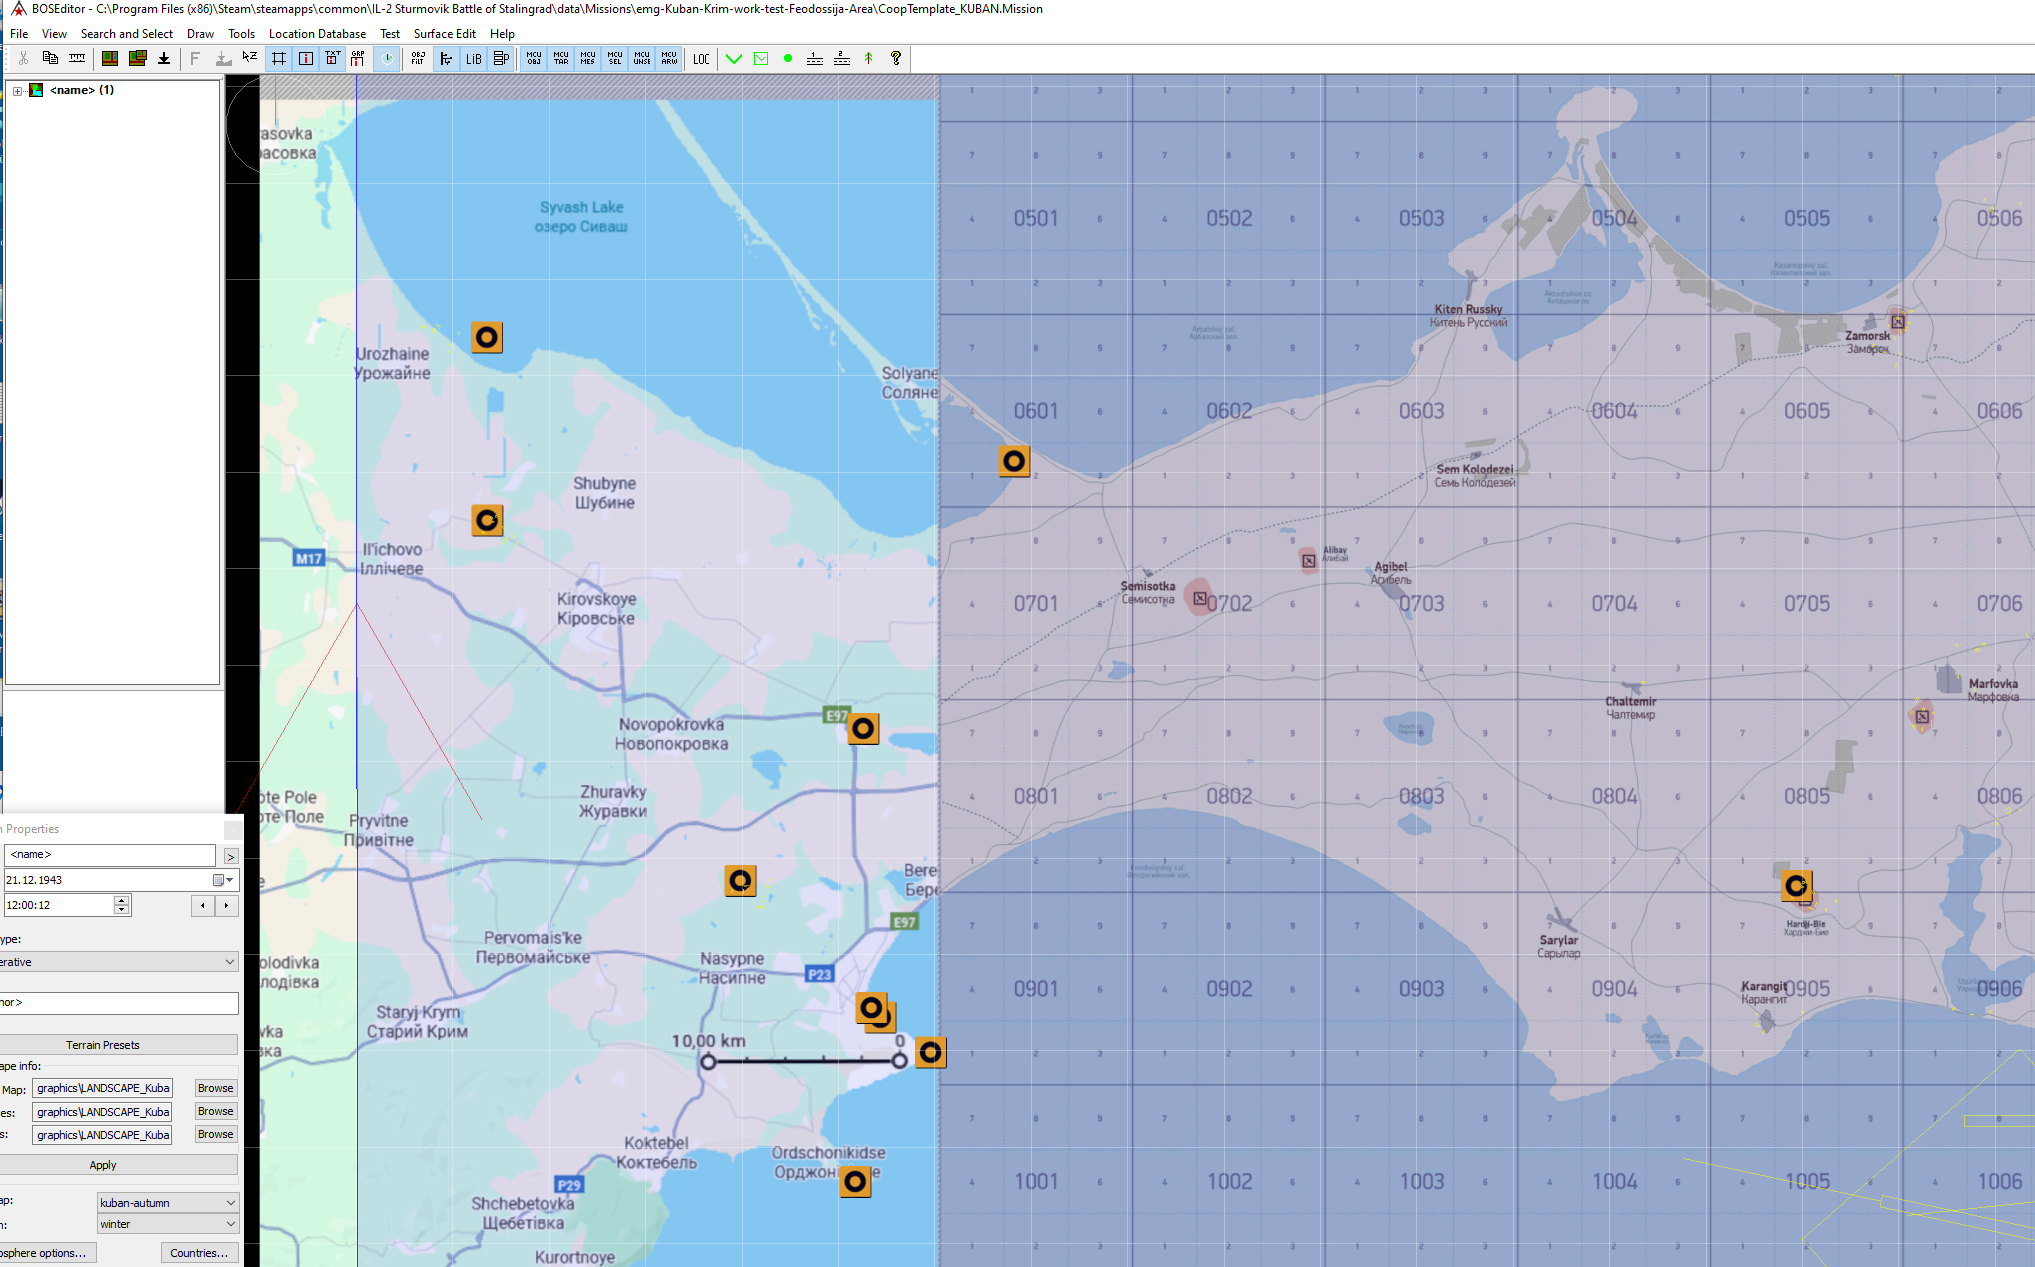This screenshot has width=2035, height=1267.
Task: Click the copy icon in toolbar
Action: pos(50,59)
